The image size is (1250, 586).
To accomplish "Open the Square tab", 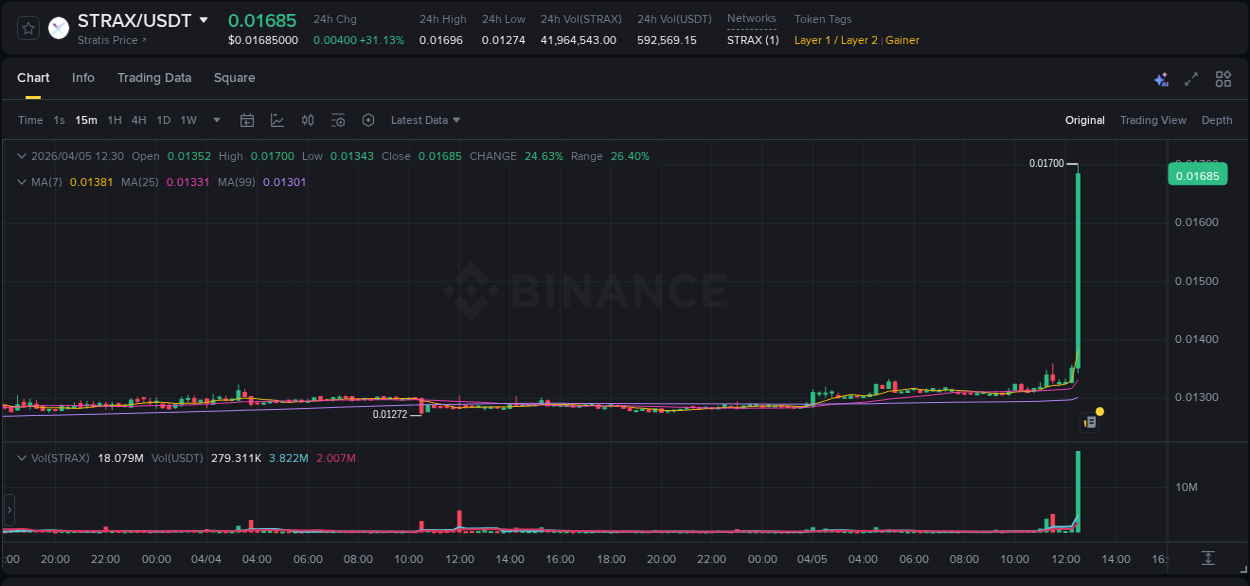I will pyautogui.click(x=234, y=77).
